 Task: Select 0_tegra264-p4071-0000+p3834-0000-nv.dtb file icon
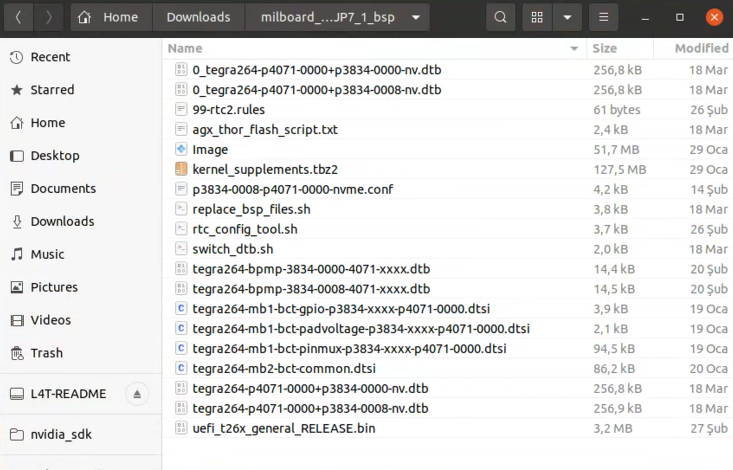click(x=181, y=70)
